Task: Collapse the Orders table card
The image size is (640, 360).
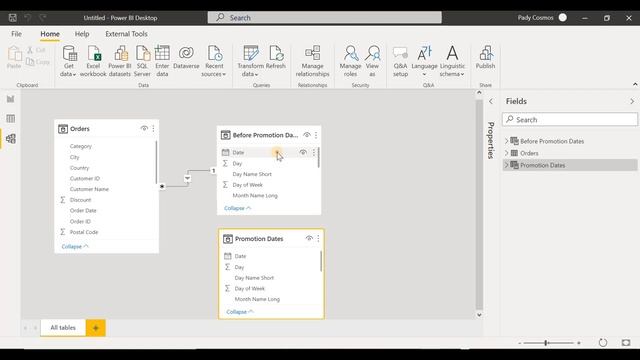Action: click(75, 247)
